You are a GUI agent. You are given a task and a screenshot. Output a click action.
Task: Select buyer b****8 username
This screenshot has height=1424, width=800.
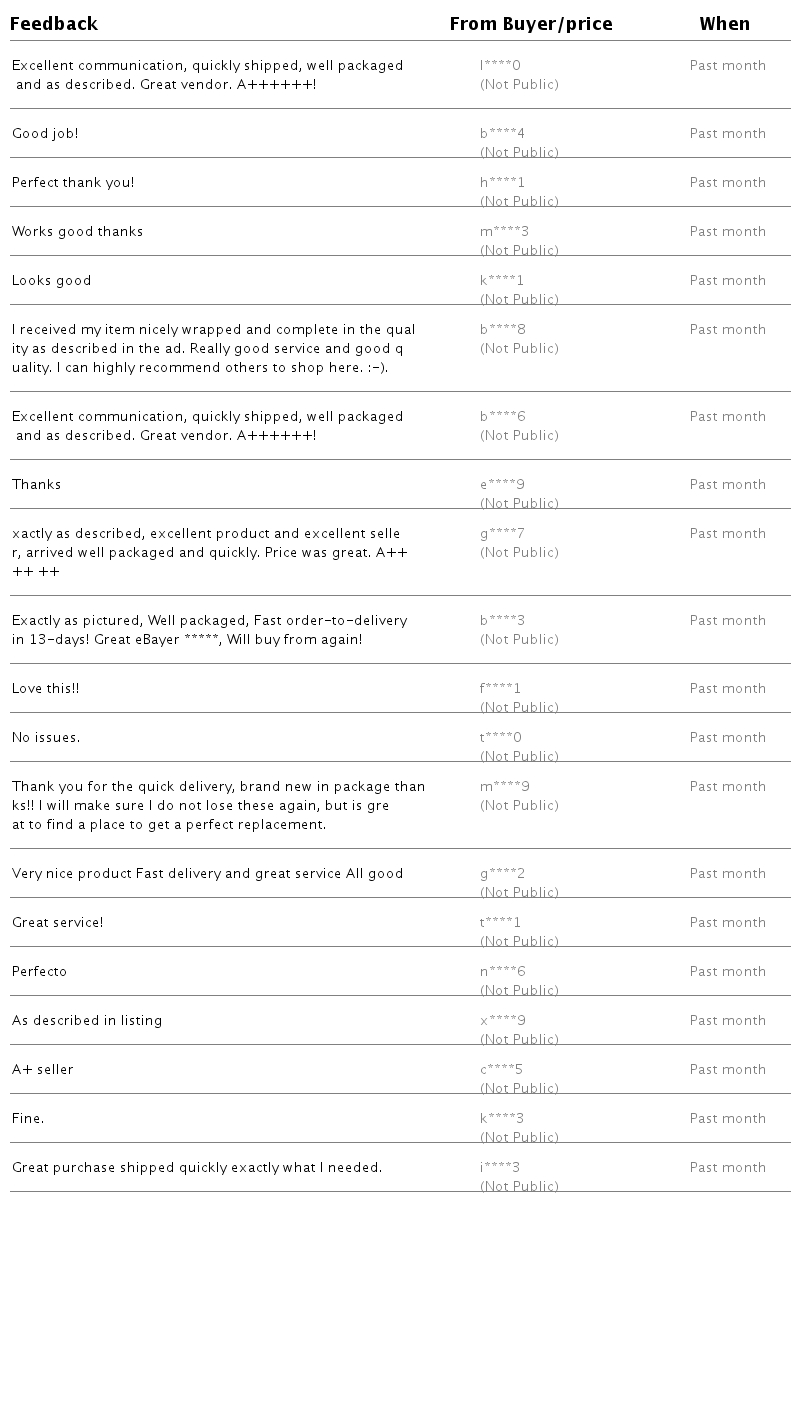tap(502, 330)
